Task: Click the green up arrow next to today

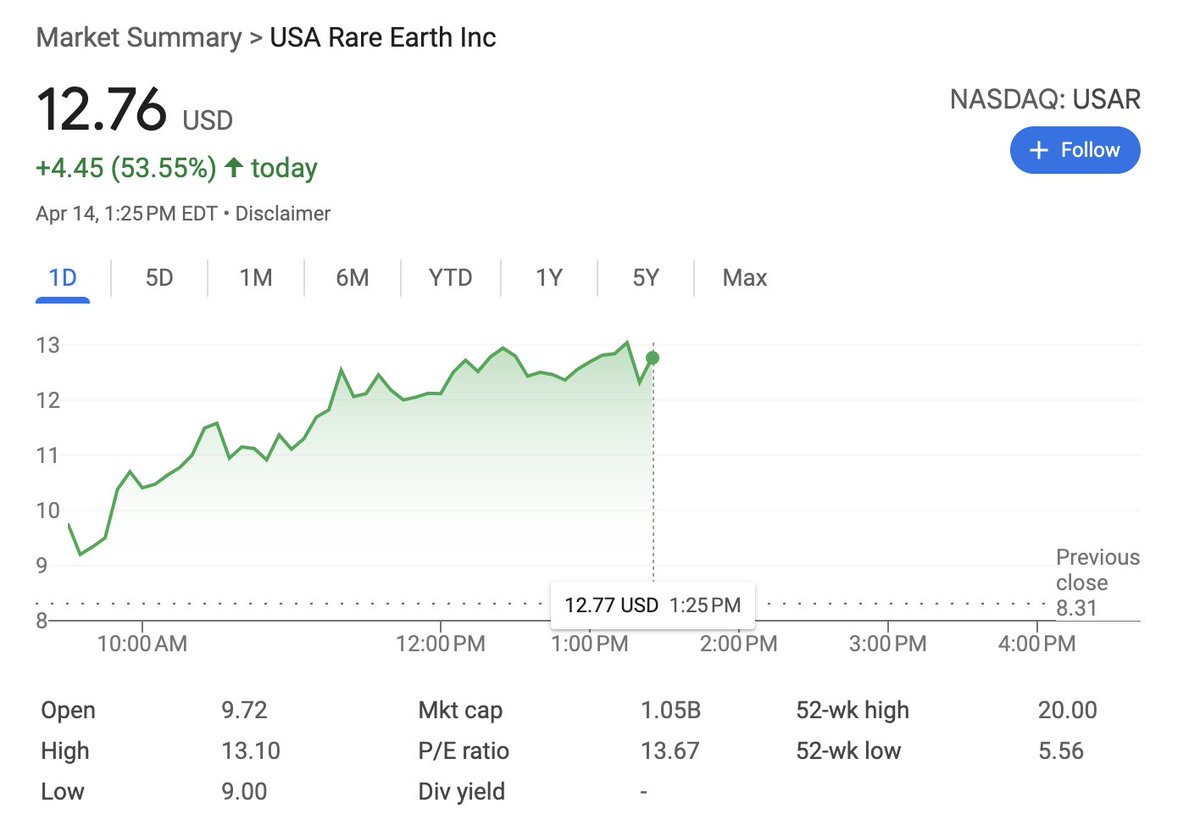Action: [x=234, y=168]
